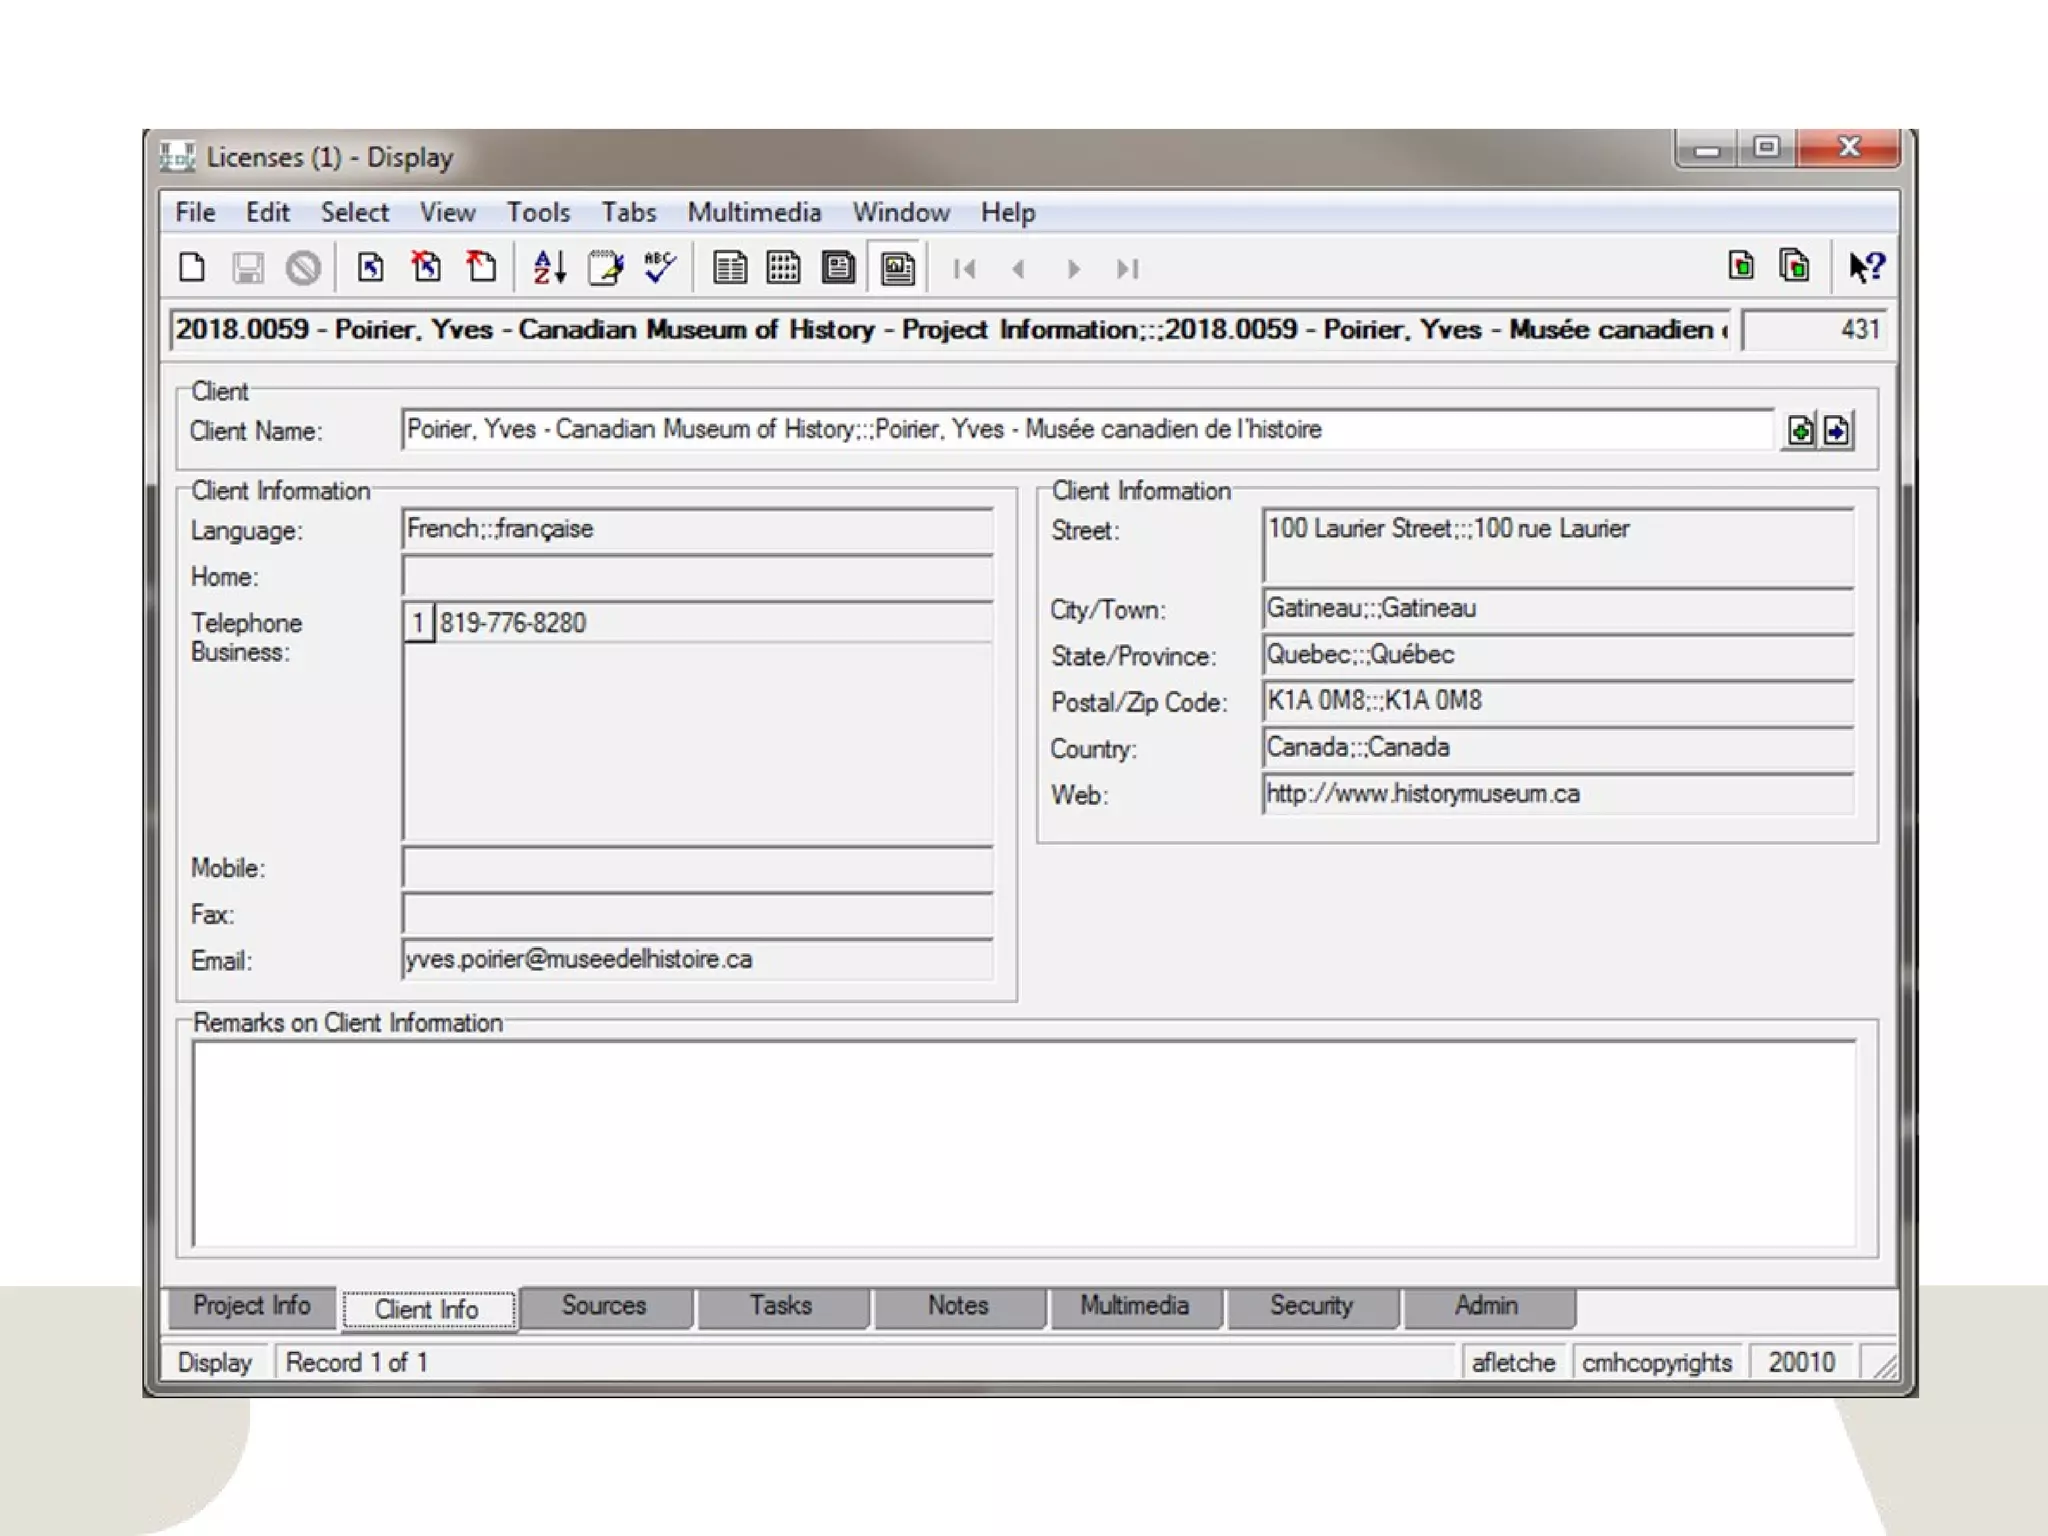The image size is (2048, 1536).
Task: Click the Web address field
Action: click(x=1556, y=795)
